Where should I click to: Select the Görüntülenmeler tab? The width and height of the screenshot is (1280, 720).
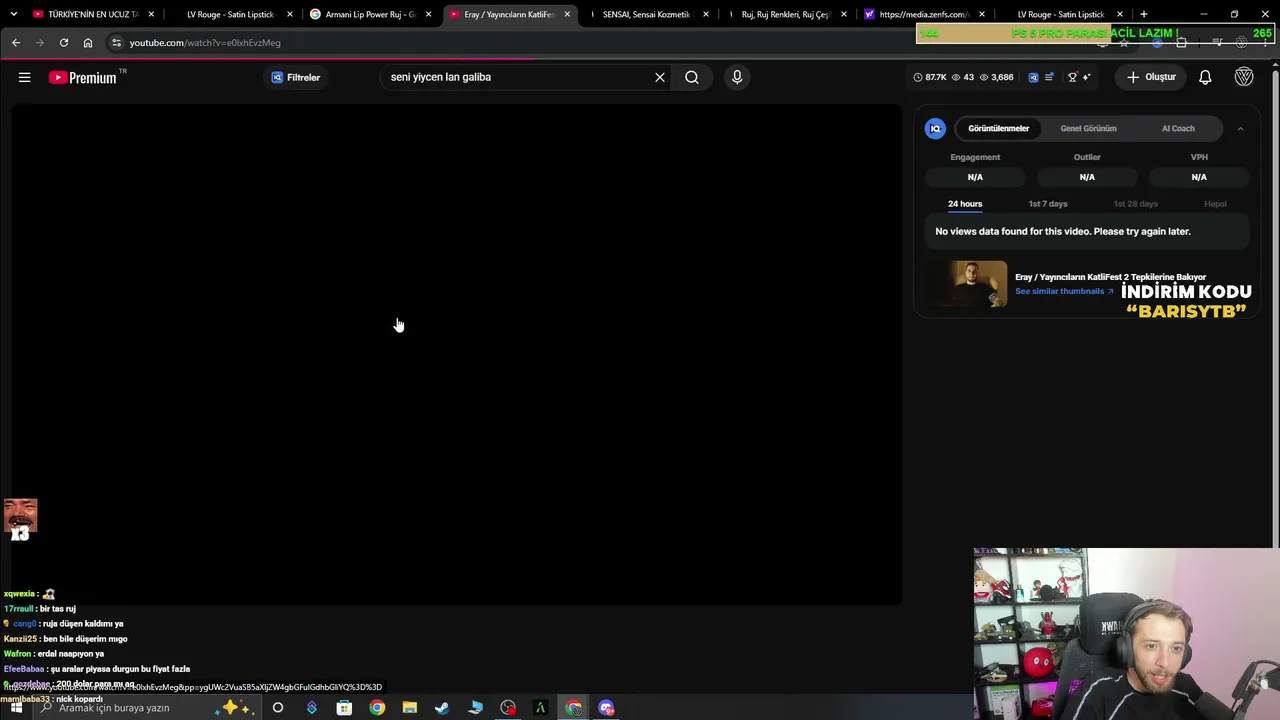pos(998,128)
